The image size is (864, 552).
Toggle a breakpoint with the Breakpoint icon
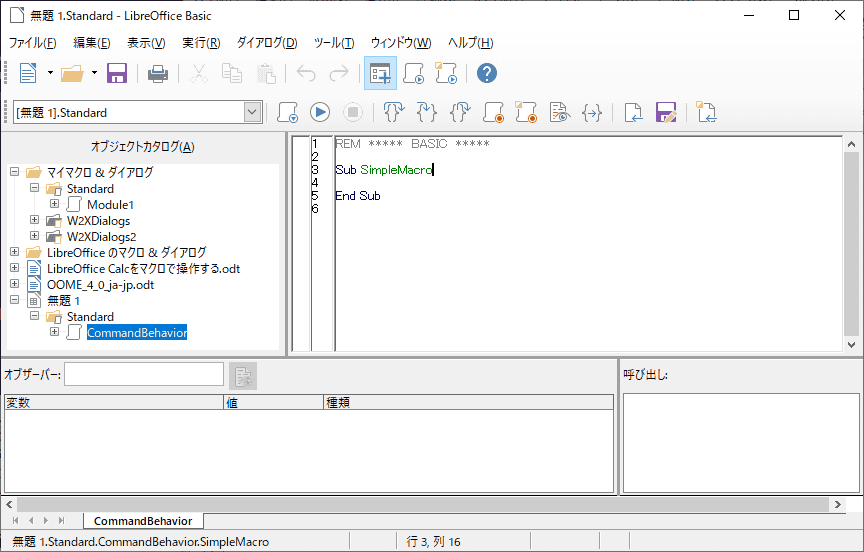click(x=493, y=112)
